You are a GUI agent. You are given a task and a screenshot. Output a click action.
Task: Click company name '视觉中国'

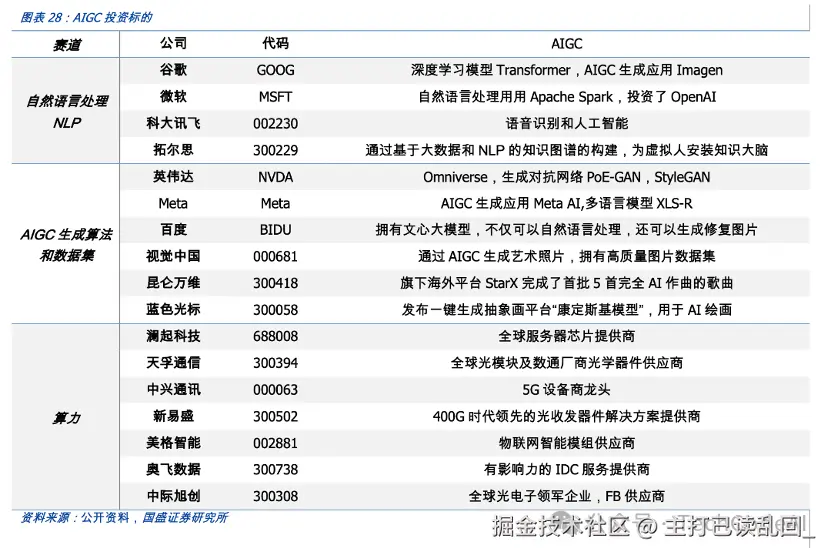coord(174,256)
